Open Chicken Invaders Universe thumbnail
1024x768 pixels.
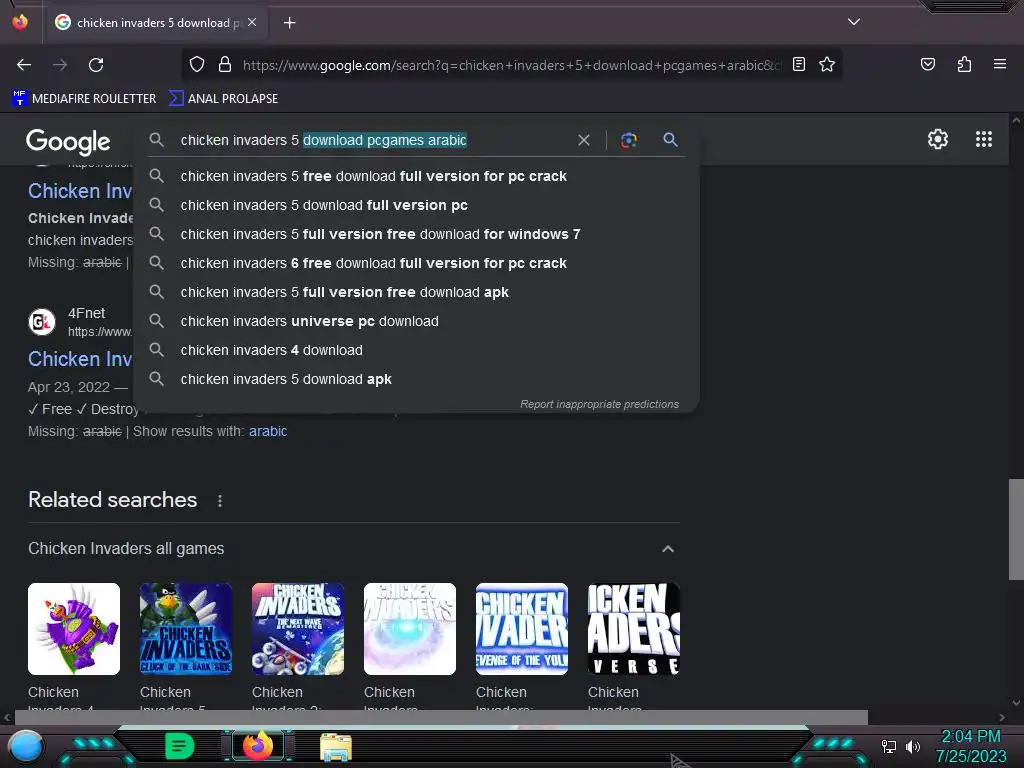pyautogui.click(x=633, y=629)
